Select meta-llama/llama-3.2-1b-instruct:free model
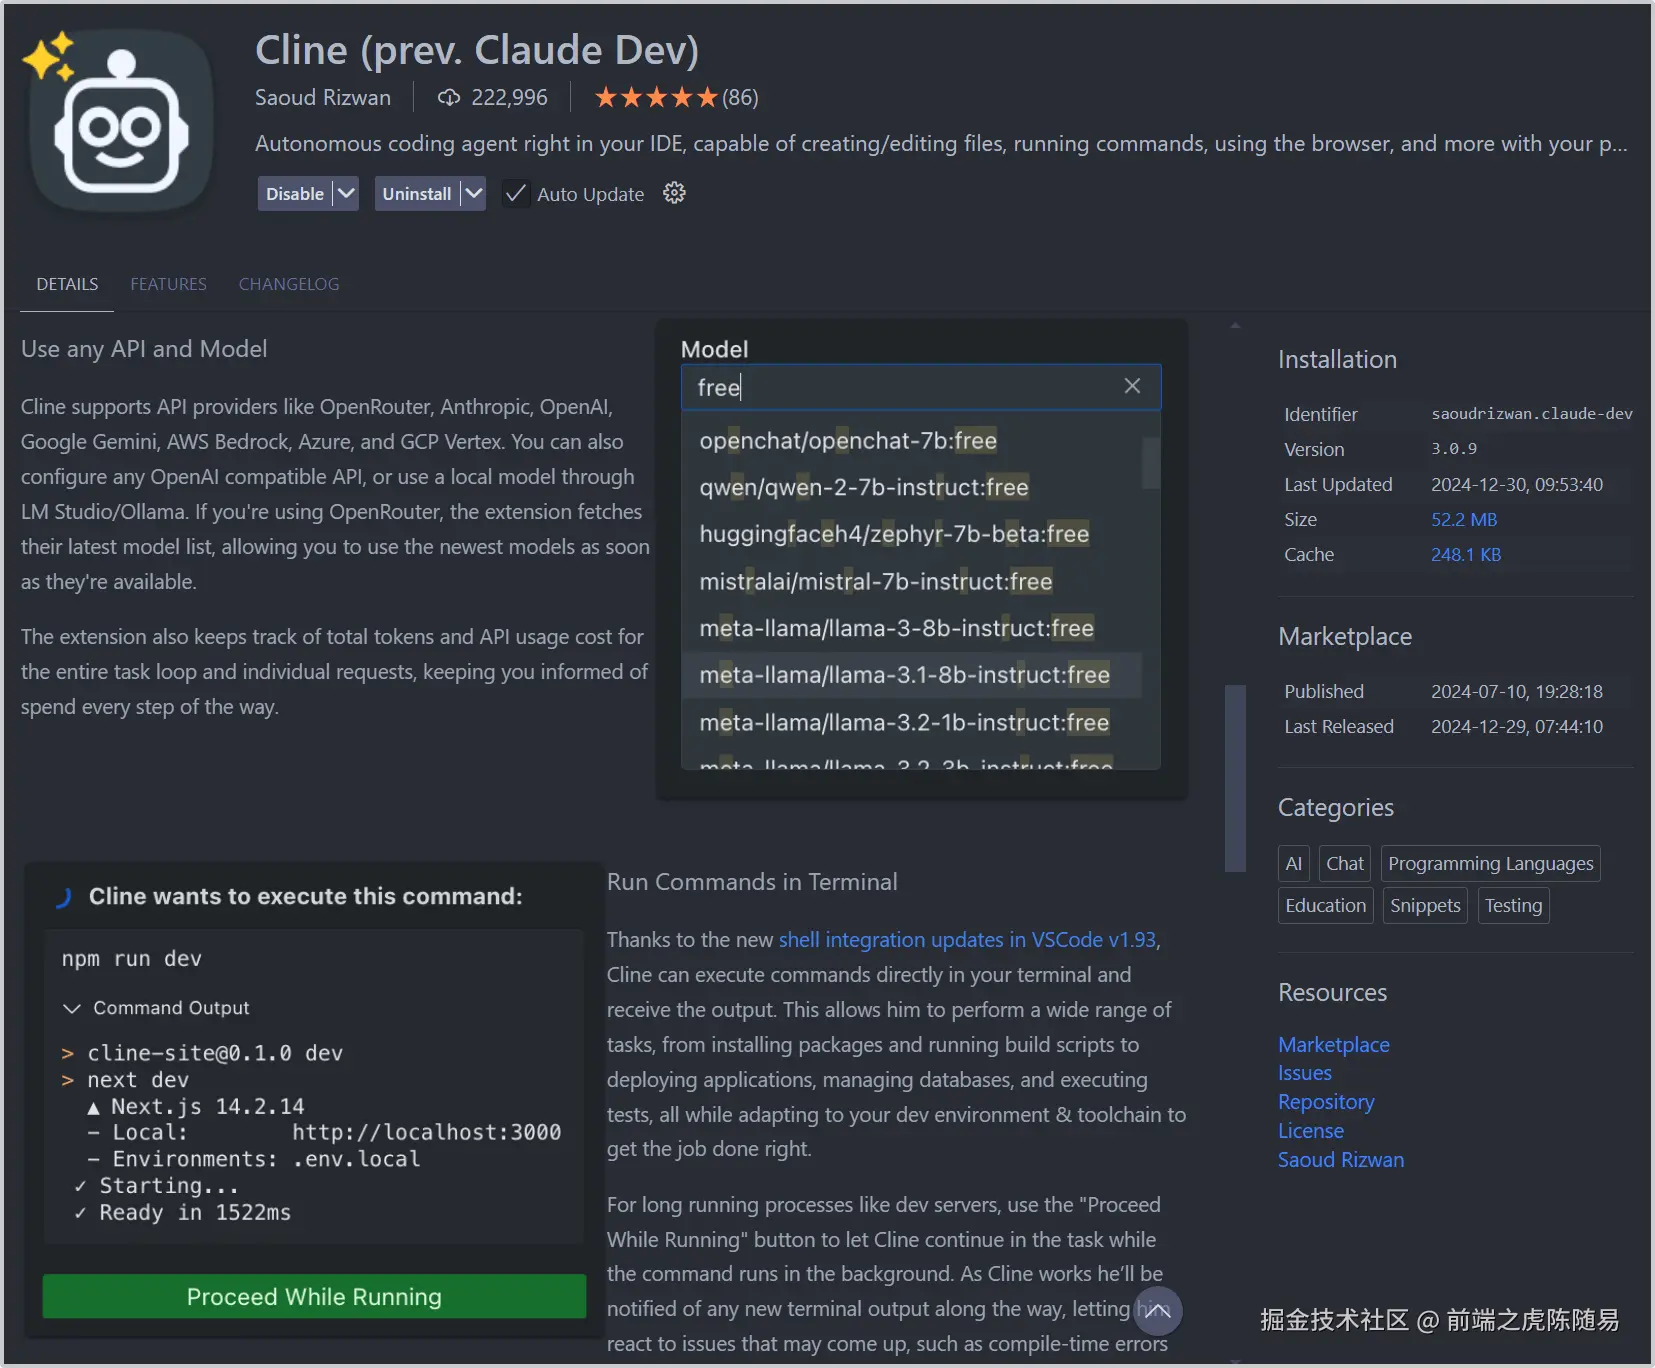This screenshot has width=1655, height=1368. click(x=912, y=722)
